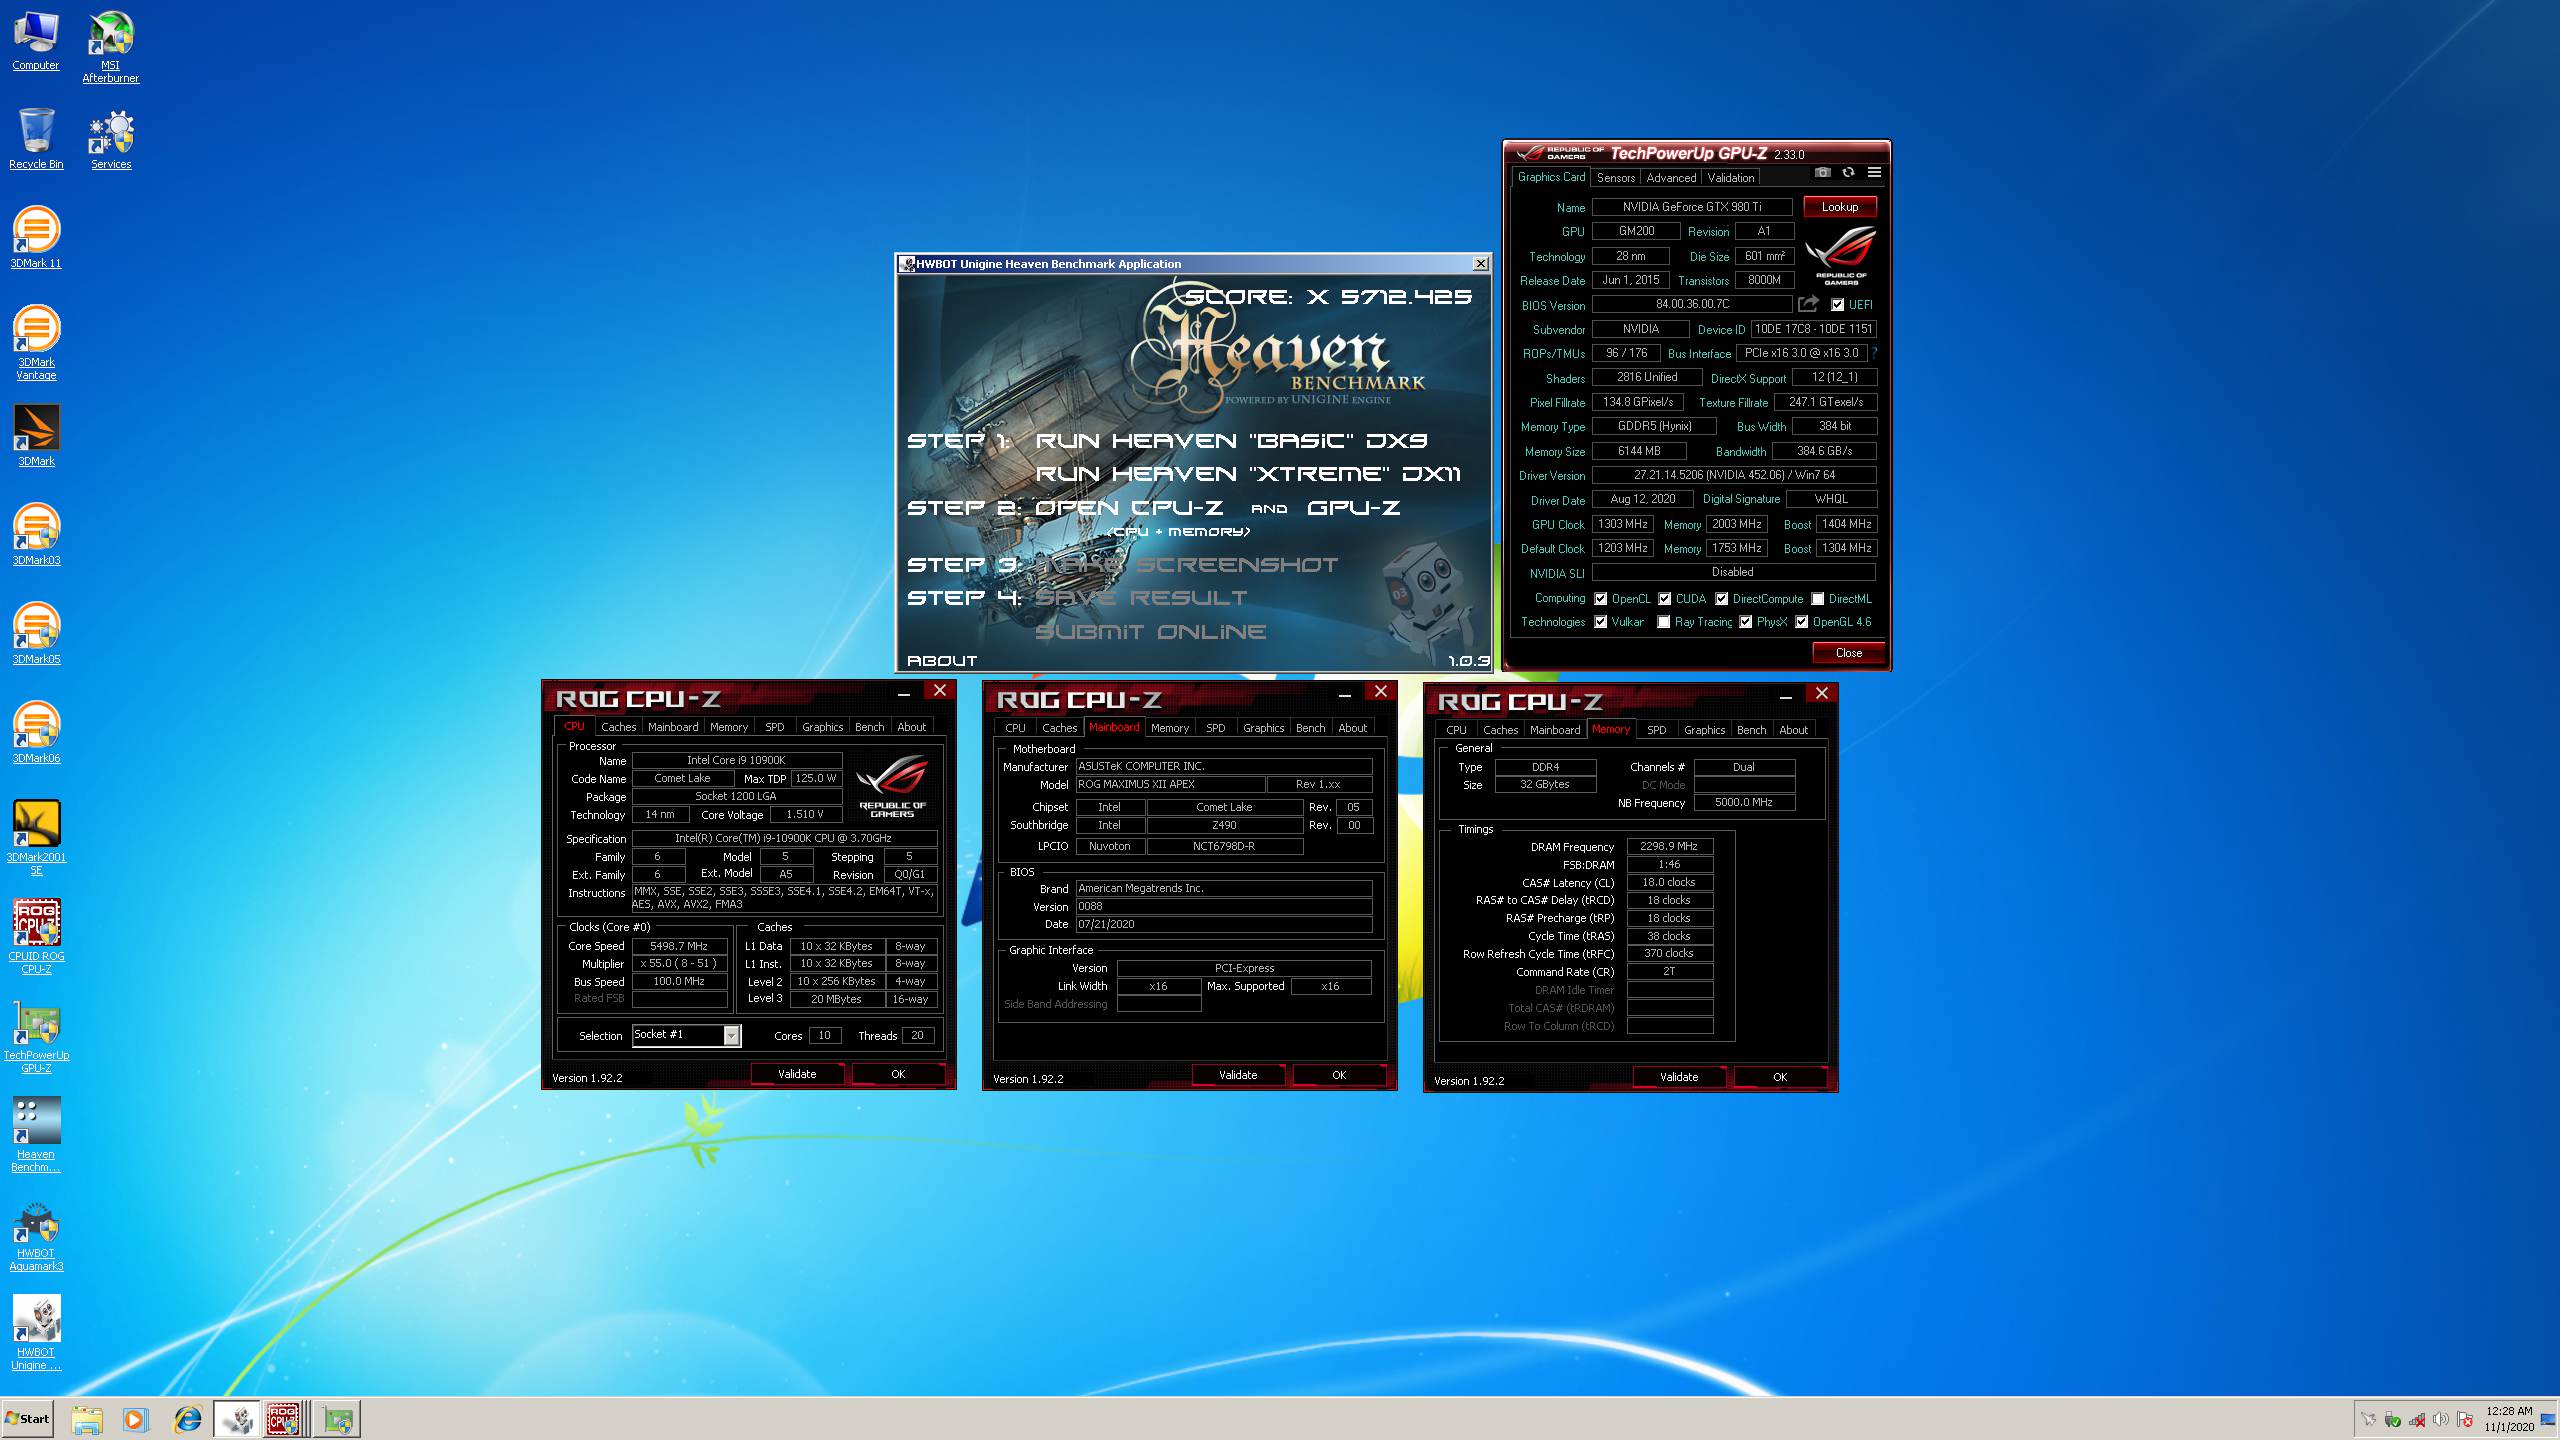Screen dimensions: 2560x1440
Task: Open the SPD tab in the Memory CPU-Z window
Action: (1657, 730)
